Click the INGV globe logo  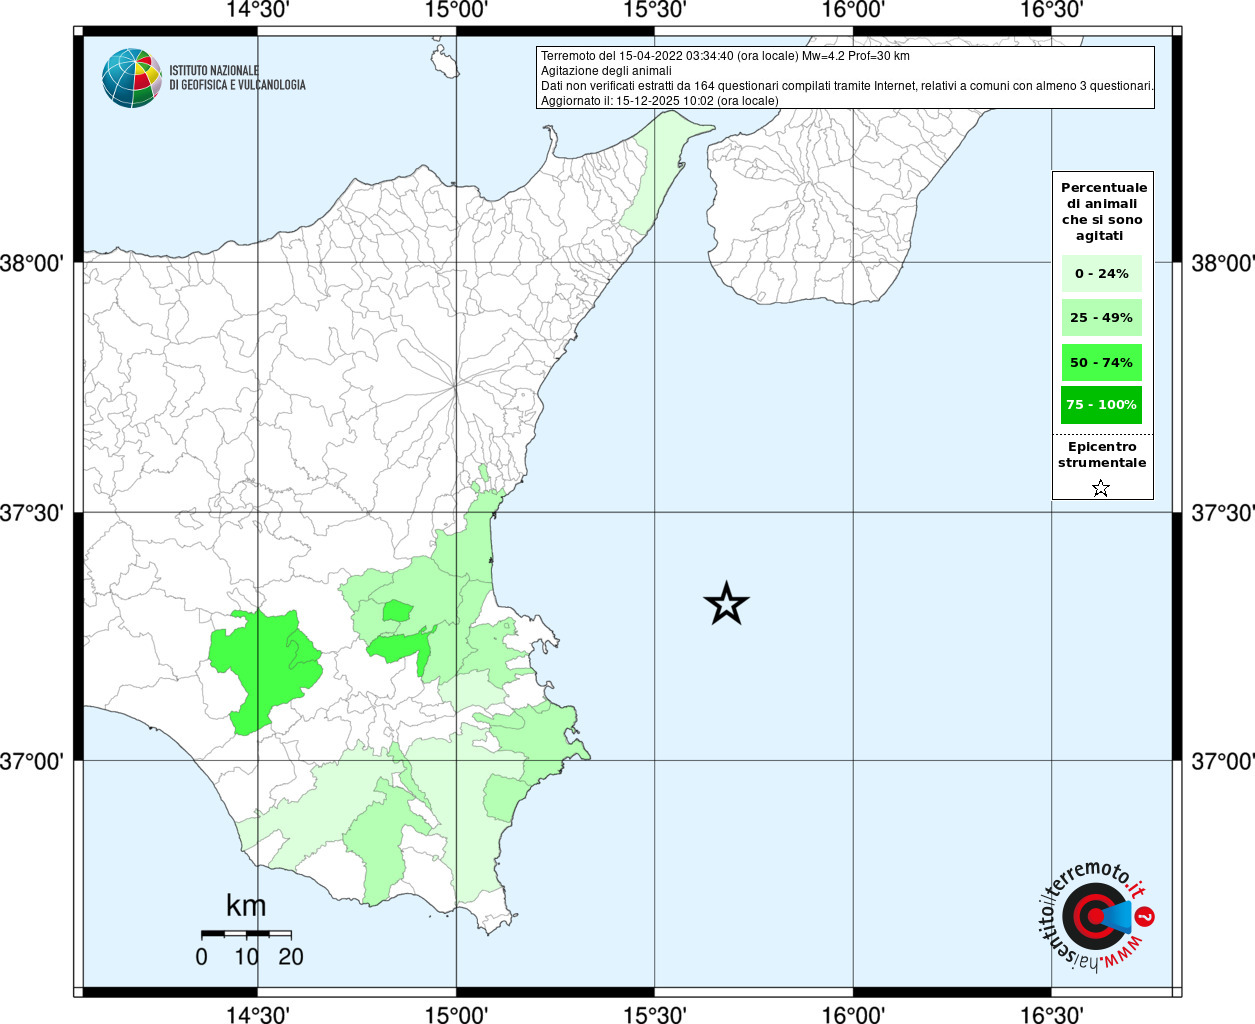(x=131, y=78)
